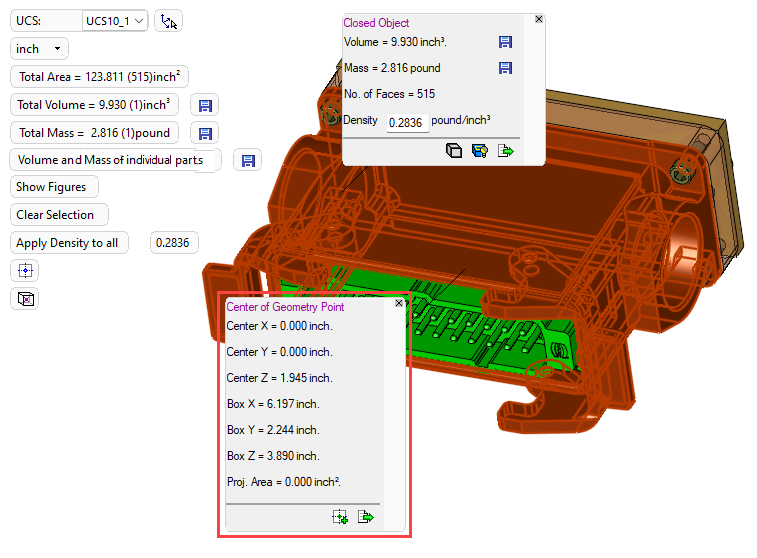Export Closed Object results with arrow icon
Screen dimensions: 757x558
tap(506, 151)
